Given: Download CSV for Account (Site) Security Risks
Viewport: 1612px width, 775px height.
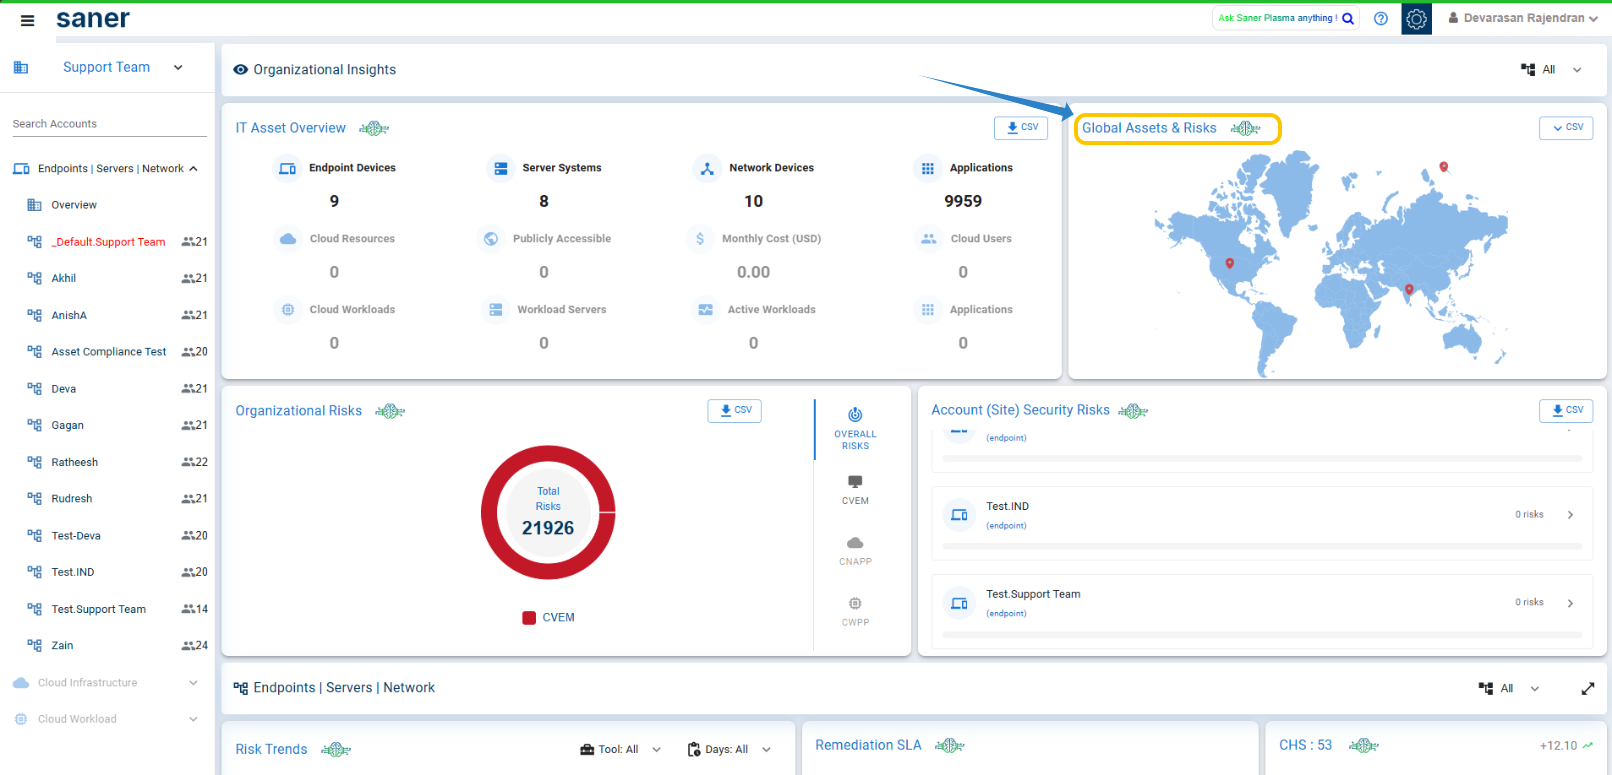Looking at the screenshot, I should (1566, 411).
